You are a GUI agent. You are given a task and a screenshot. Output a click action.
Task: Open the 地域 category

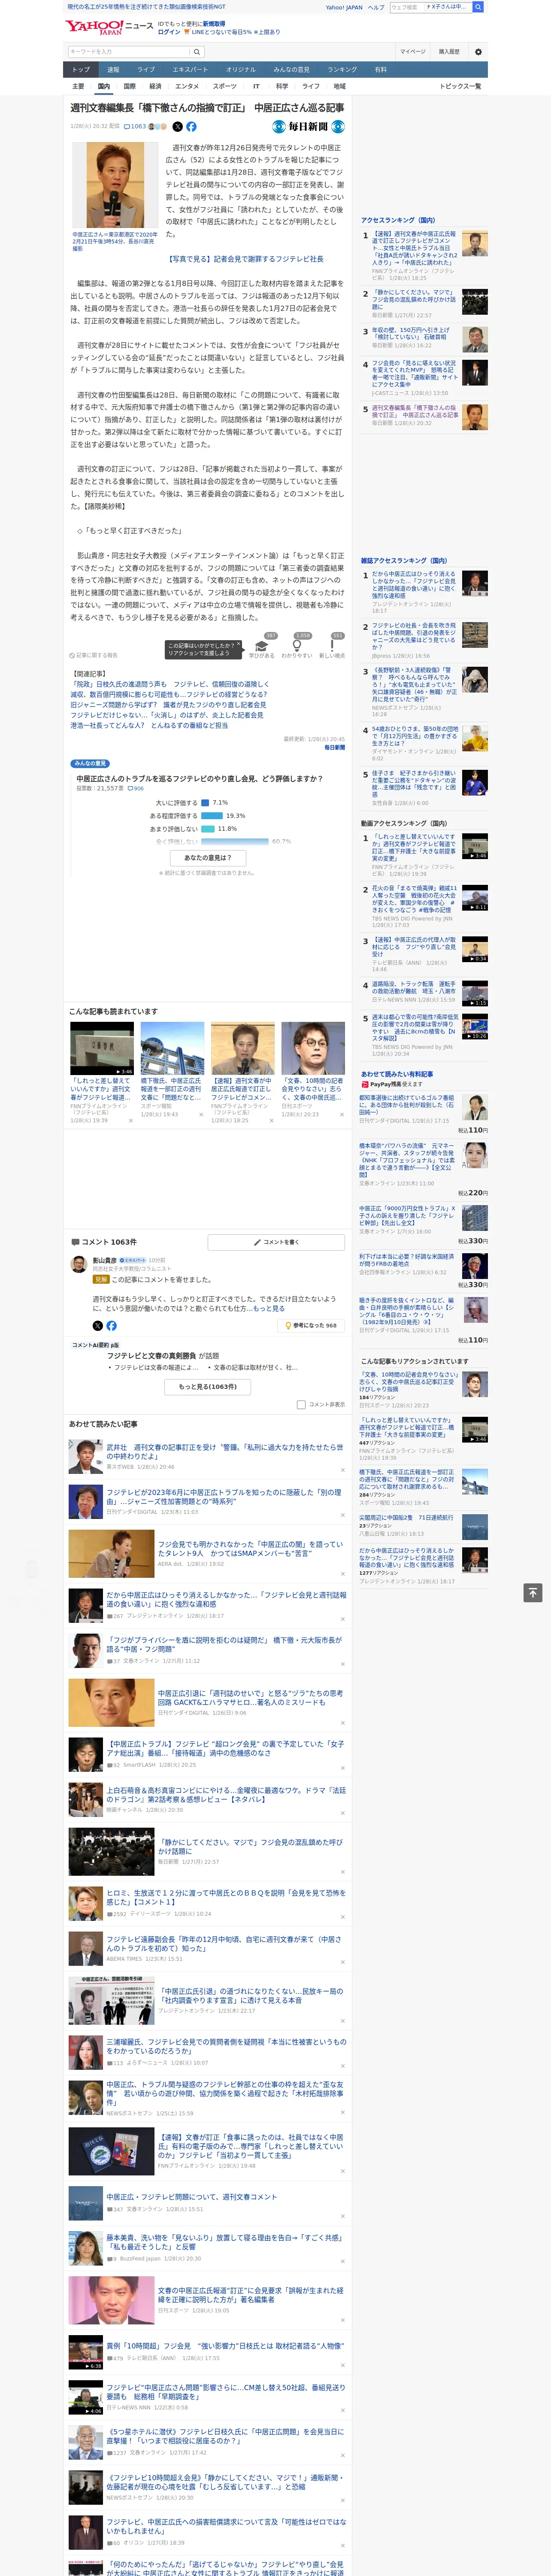pos(339,86)
